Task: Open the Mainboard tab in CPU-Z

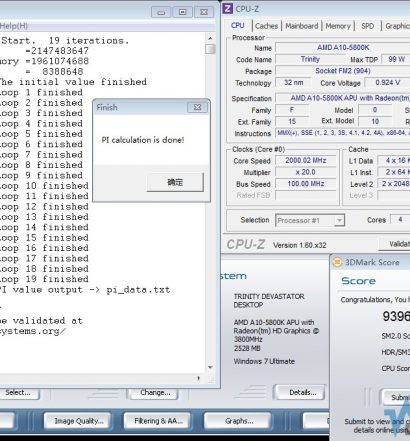Action: pos(302,26)
